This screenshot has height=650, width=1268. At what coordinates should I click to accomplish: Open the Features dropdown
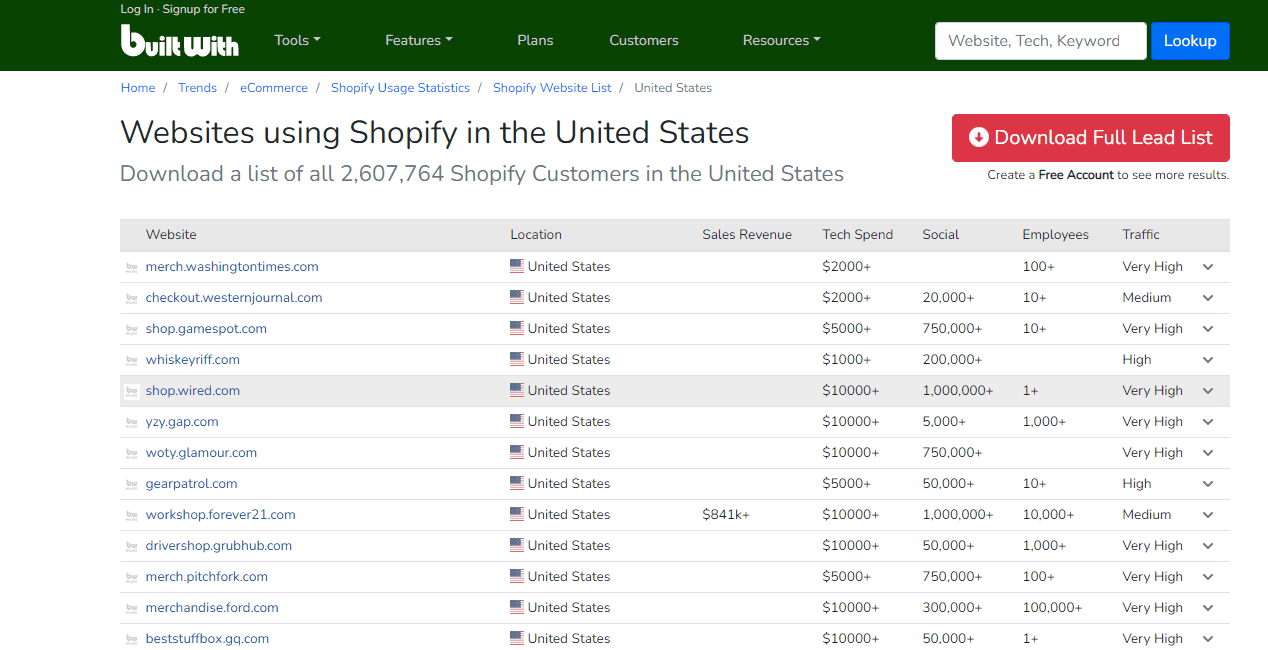(x=418, y=40)
